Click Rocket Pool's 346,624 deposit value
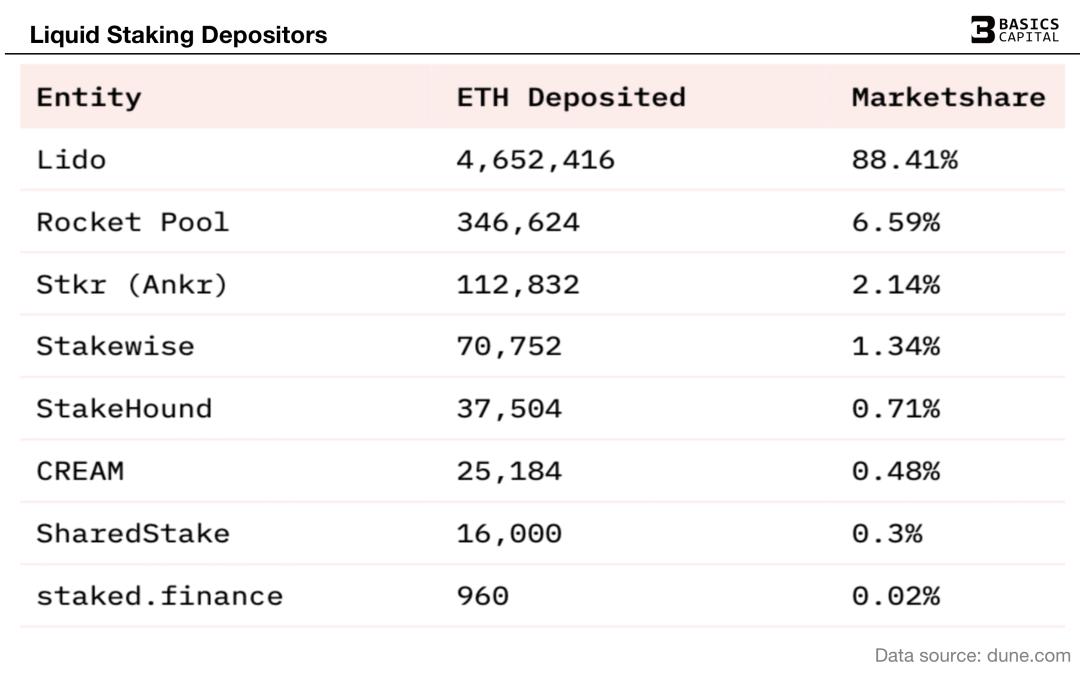 point(518,221)
